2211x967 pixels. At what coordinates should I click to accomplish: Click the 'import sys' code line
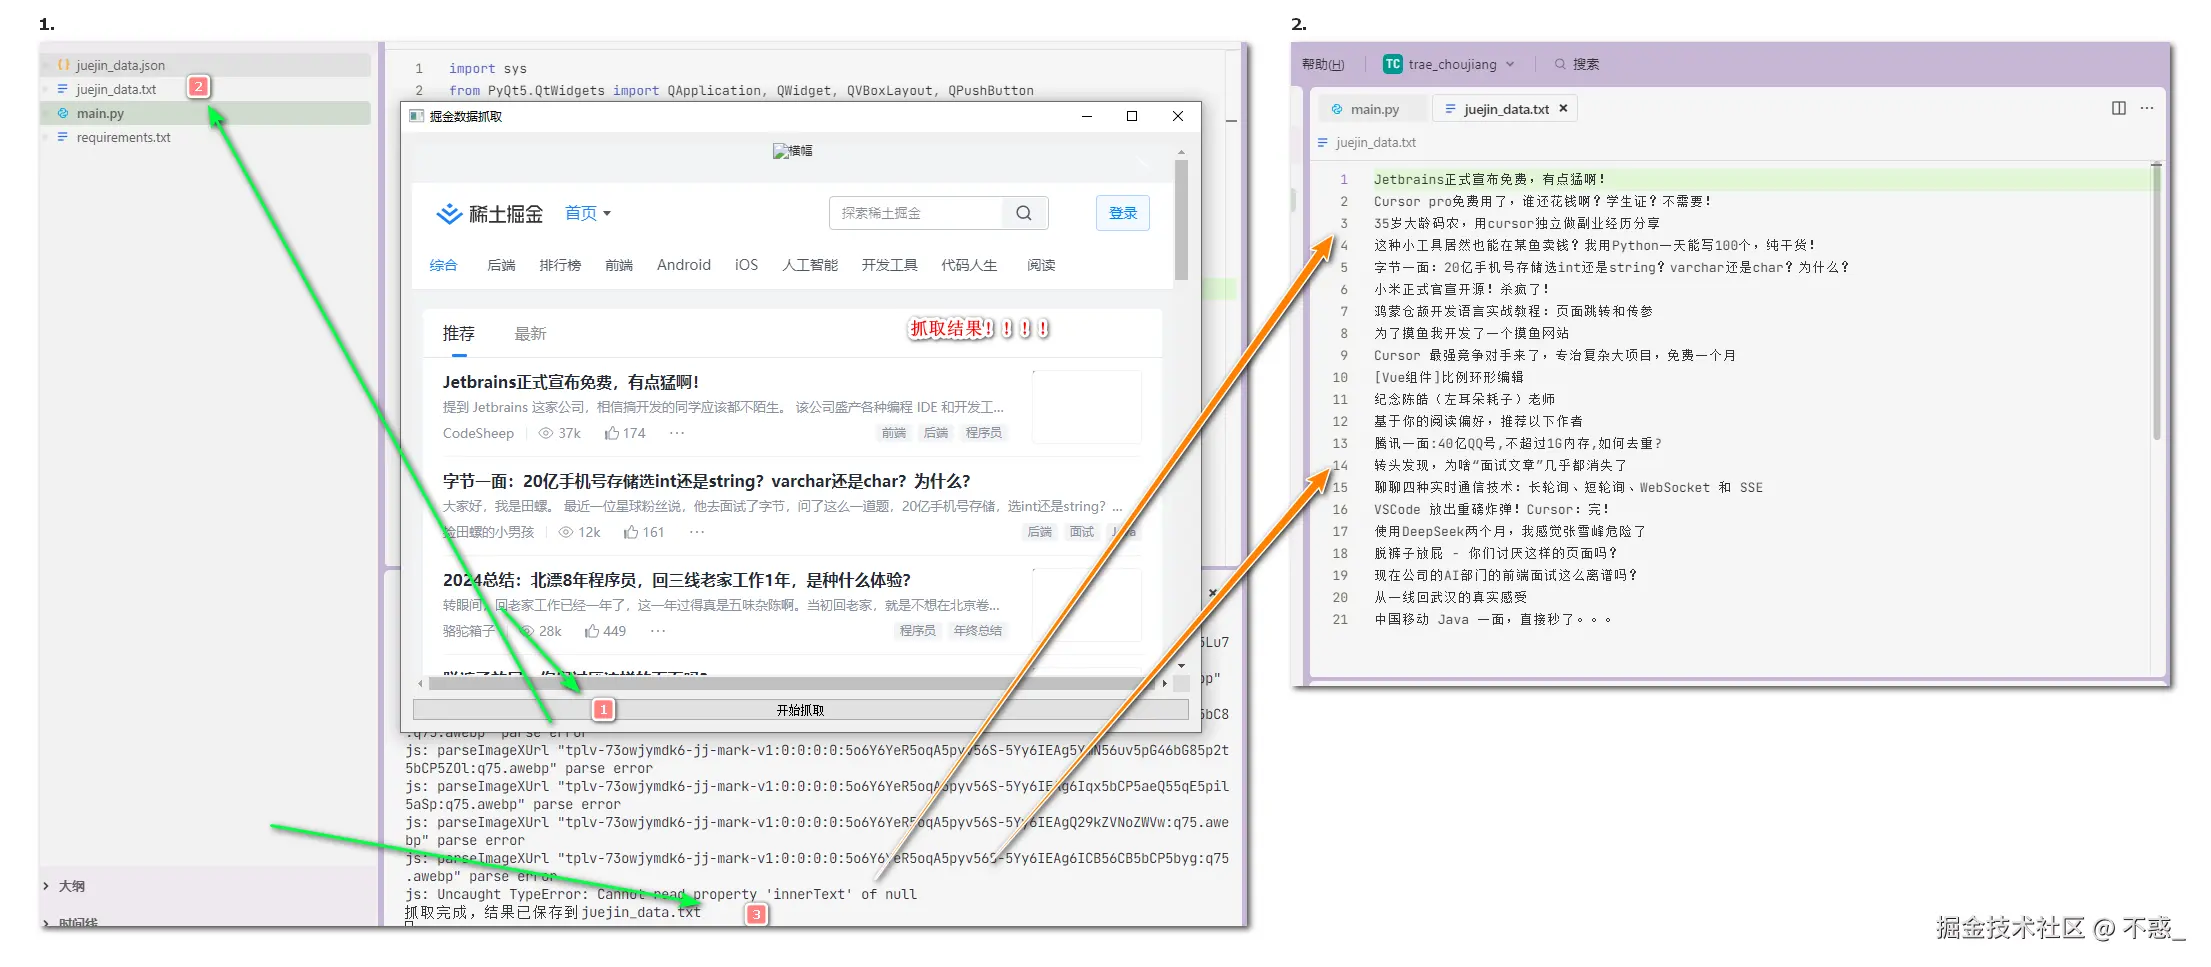pos(488,69)
